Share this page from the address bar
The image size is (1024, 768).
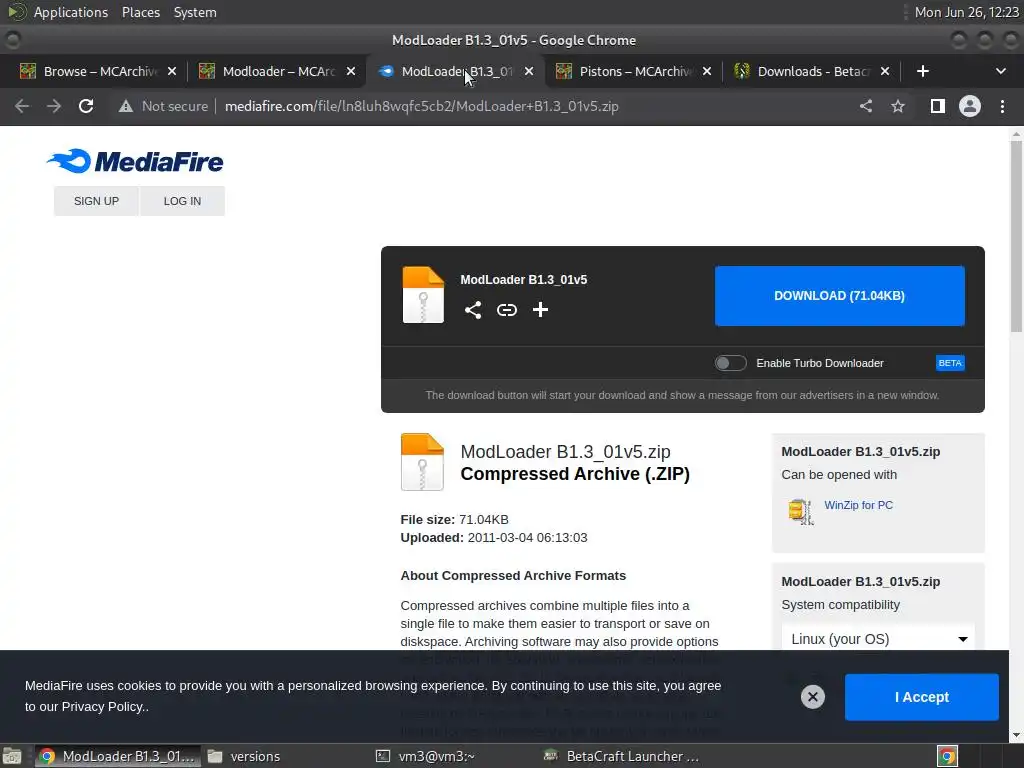tap(866, 106)
